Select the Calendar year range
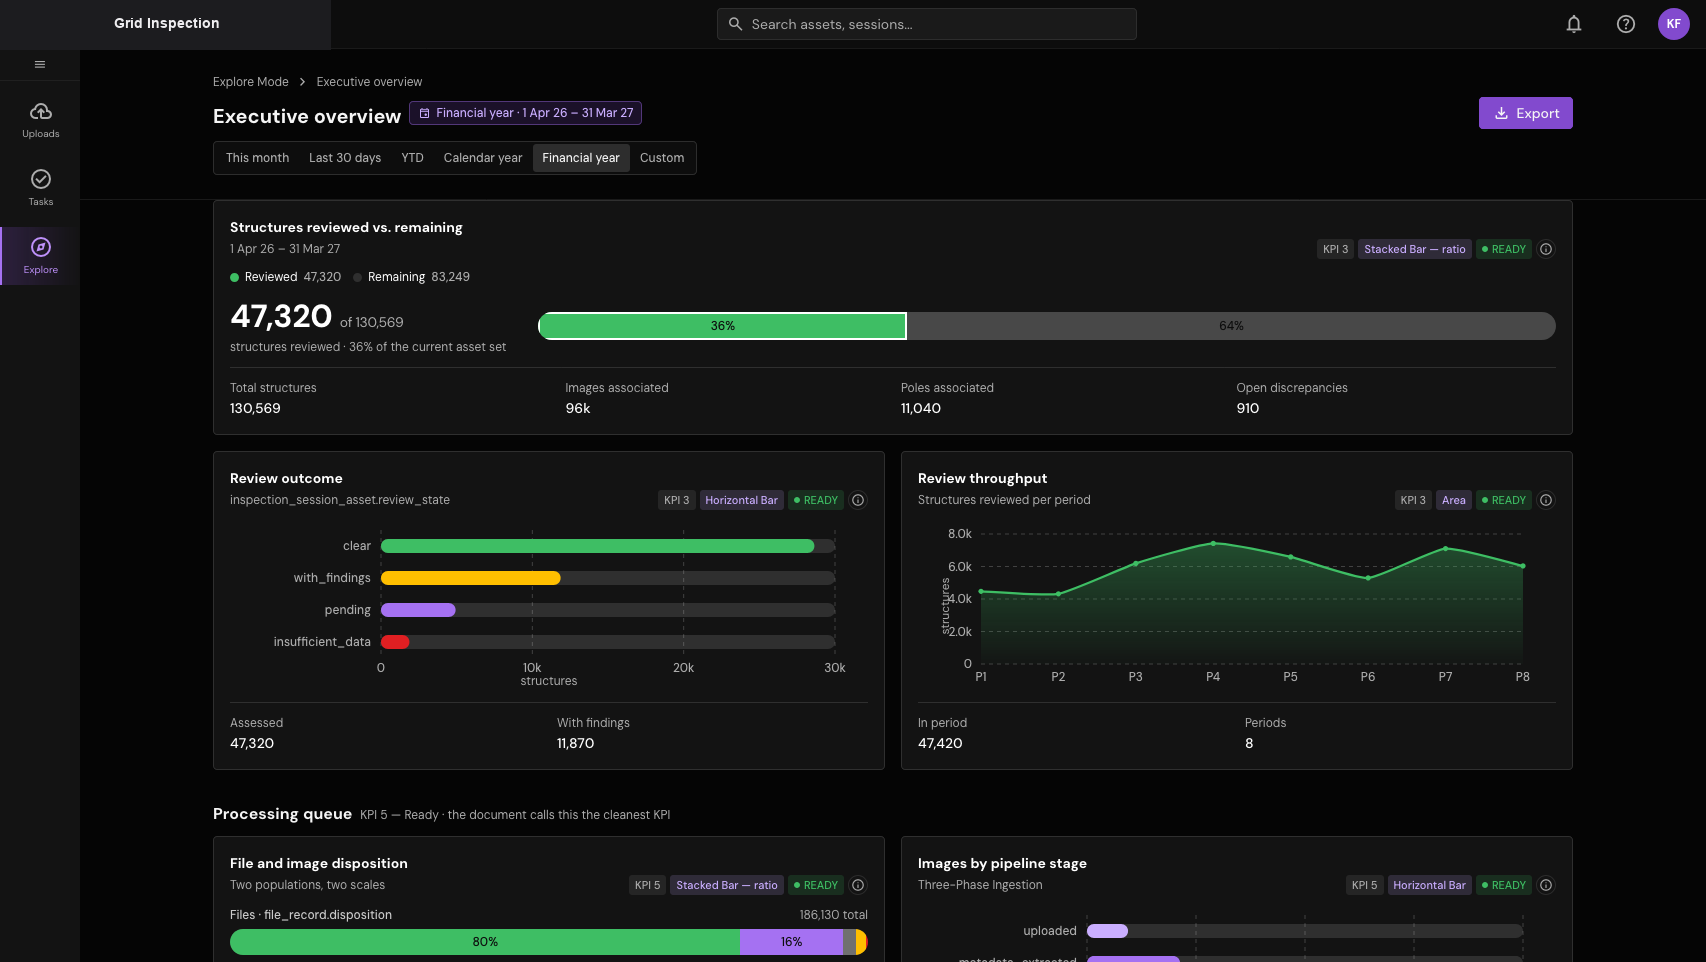Screen dimensions: 1706x962 [483, 158]
